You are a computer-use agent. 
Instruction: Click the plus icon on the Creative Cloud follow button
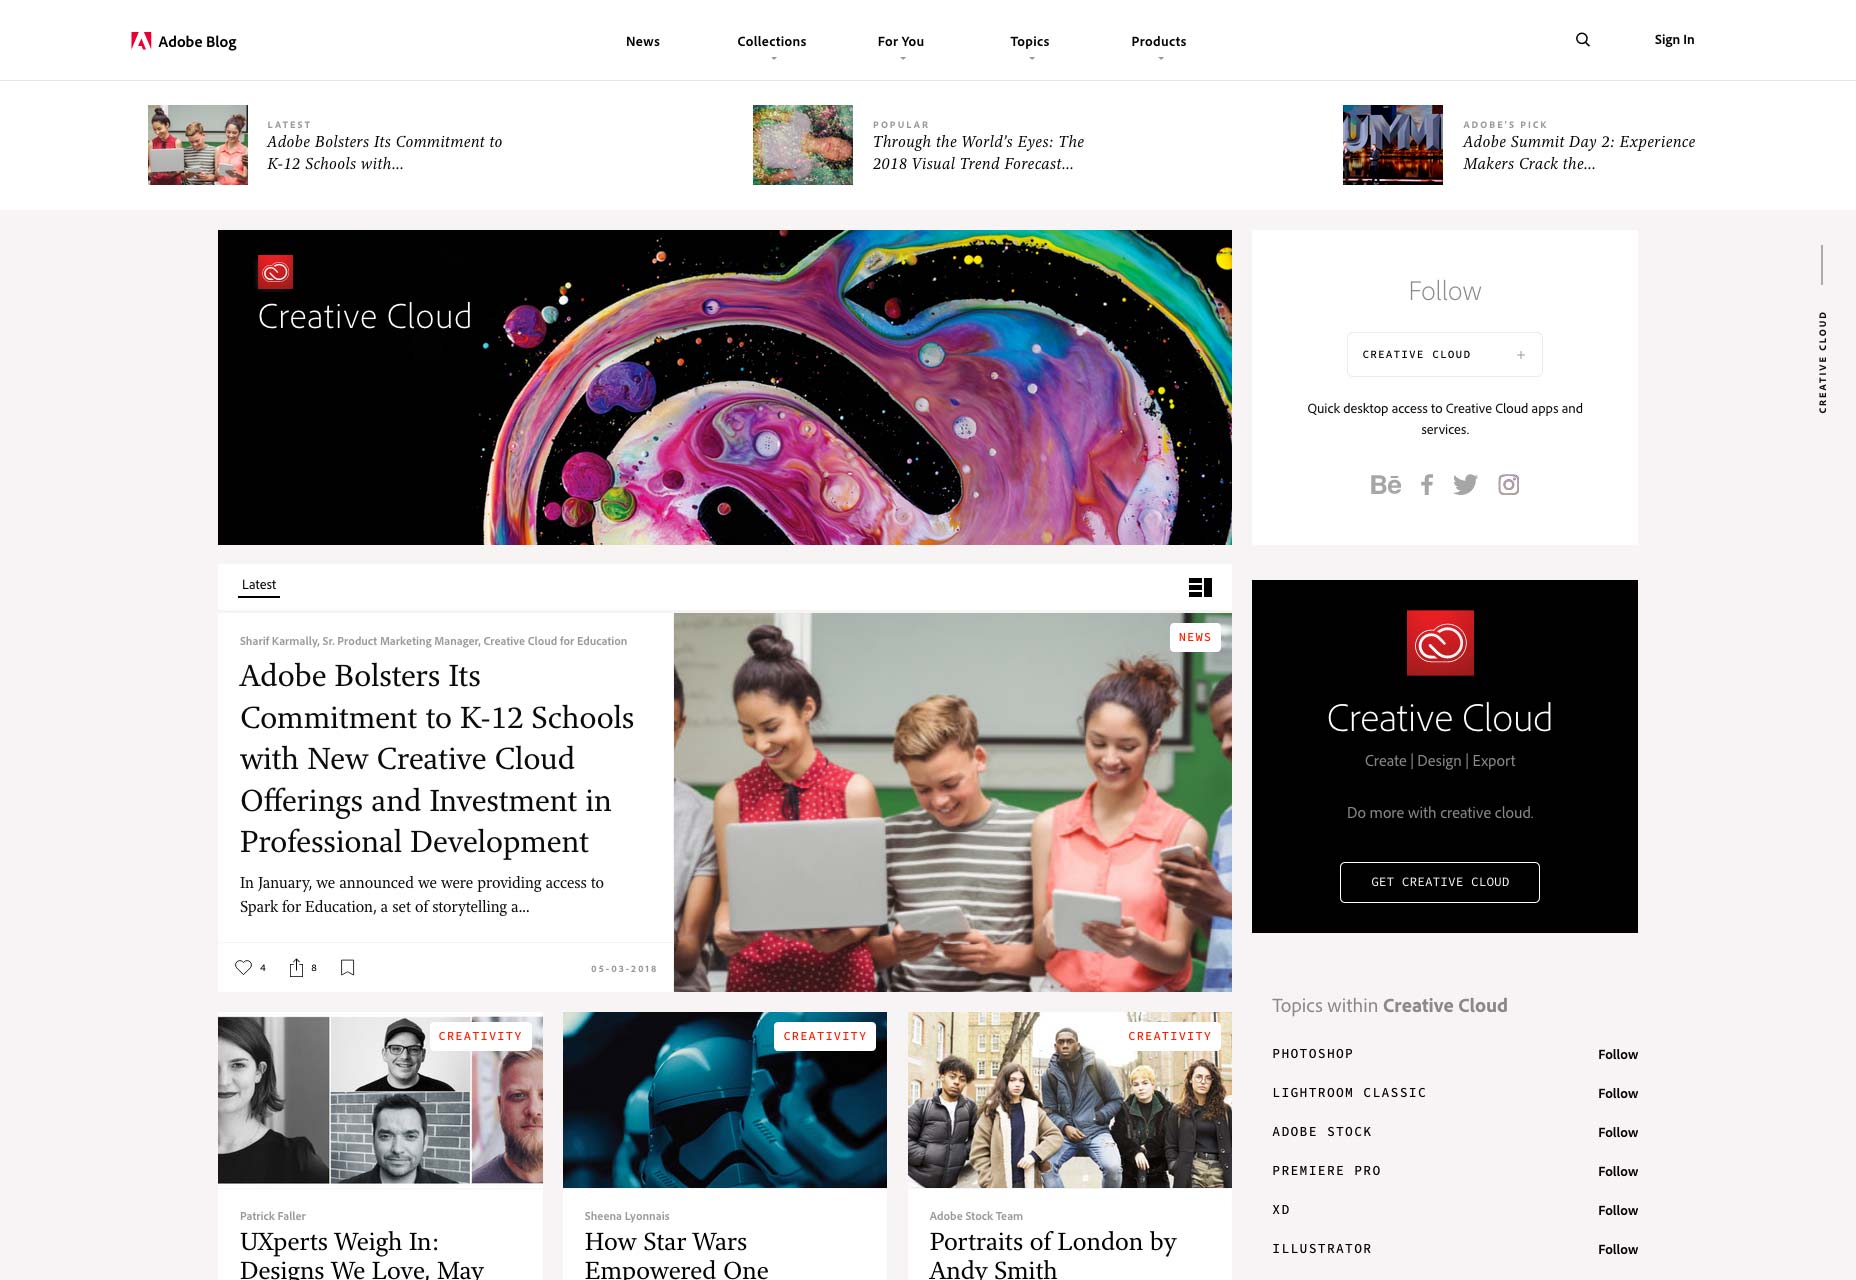[1521, 355]
